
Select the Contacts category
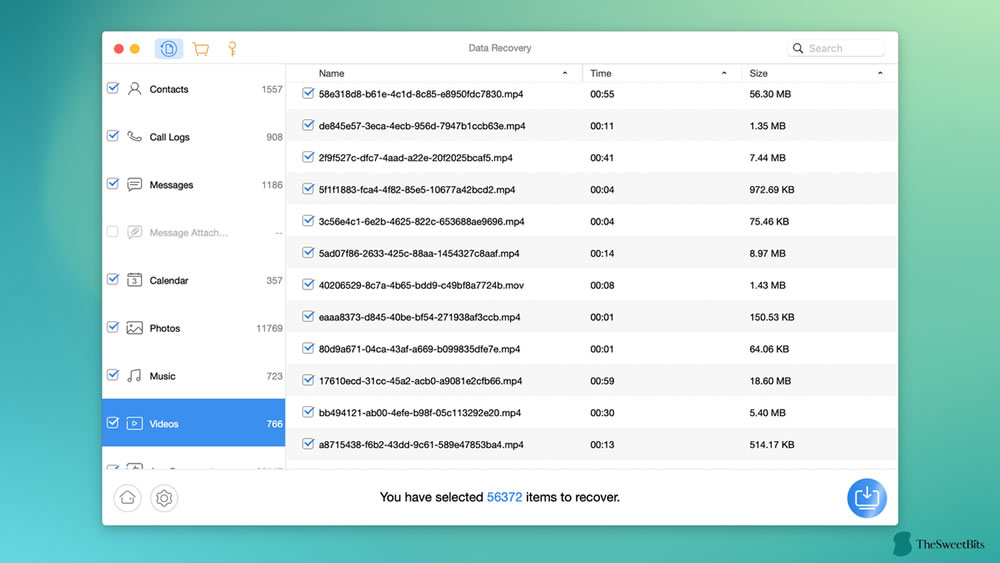tap(194, 89)
